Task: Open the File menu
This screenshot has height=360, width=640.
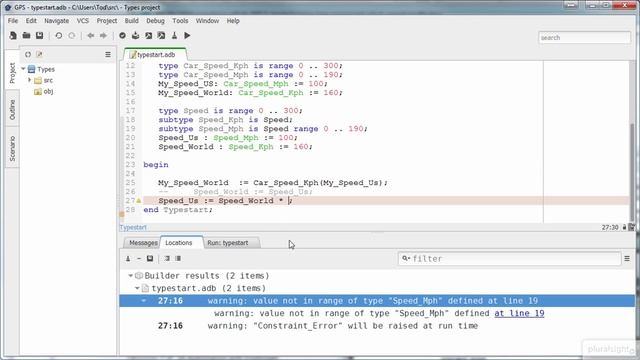Action: click(13, 21)
